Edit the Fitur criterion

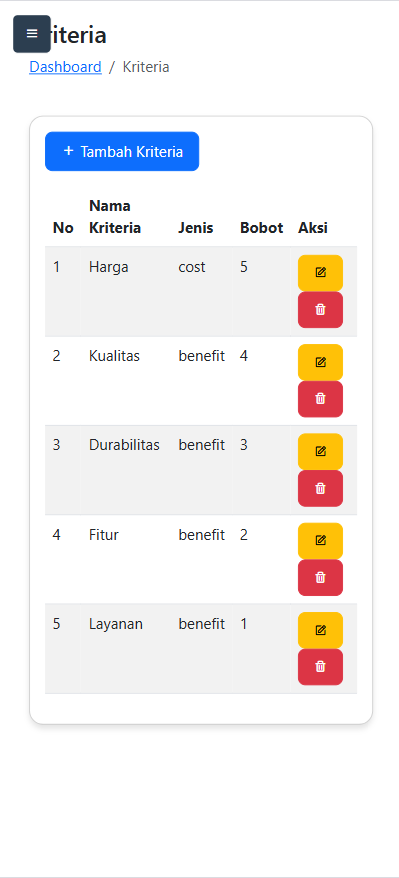tap(320, 541)
